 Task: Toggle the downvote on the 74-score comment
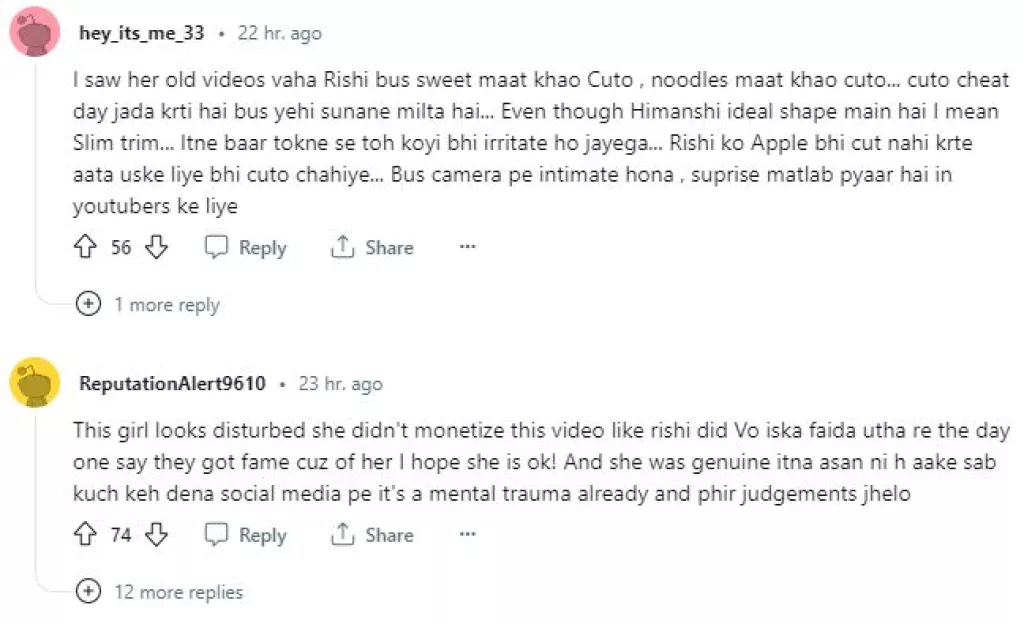coord(156,535)
